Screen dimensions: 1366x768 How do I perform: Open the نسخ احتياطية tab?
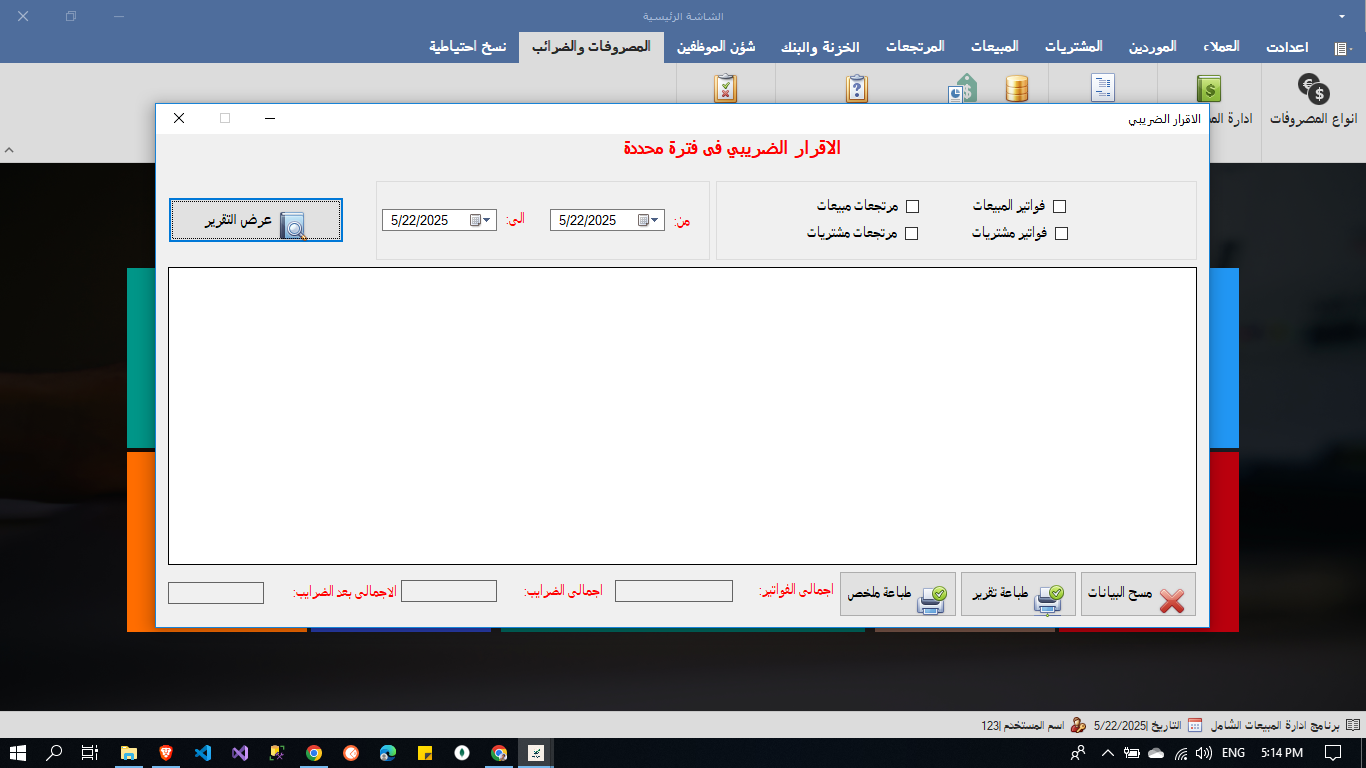point(466,46)
